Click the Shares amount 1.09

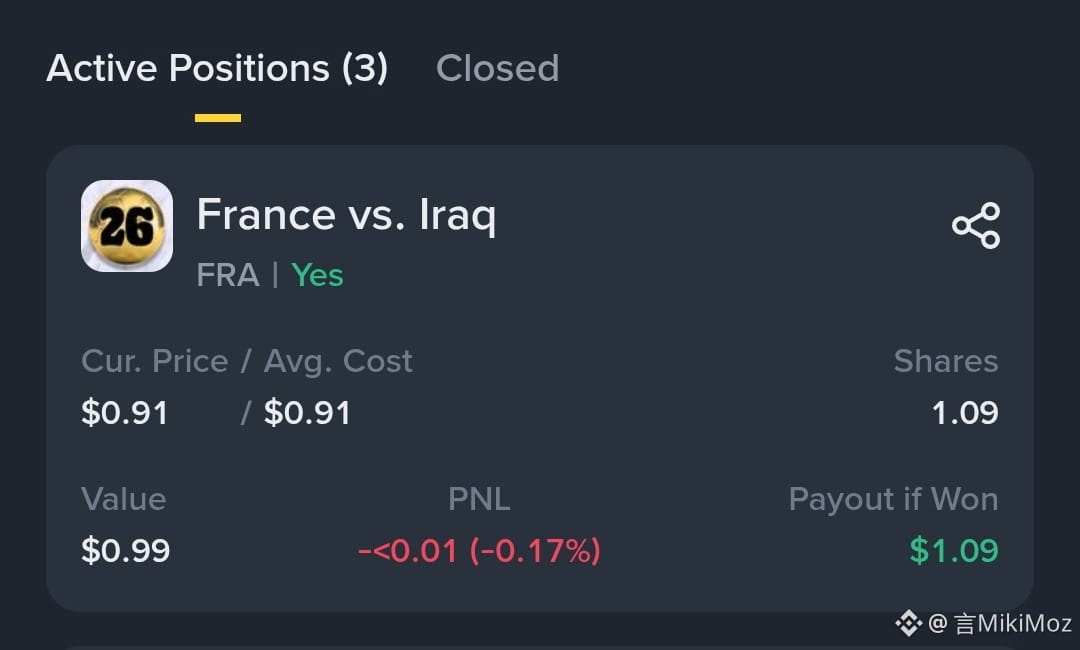point(964,413)
